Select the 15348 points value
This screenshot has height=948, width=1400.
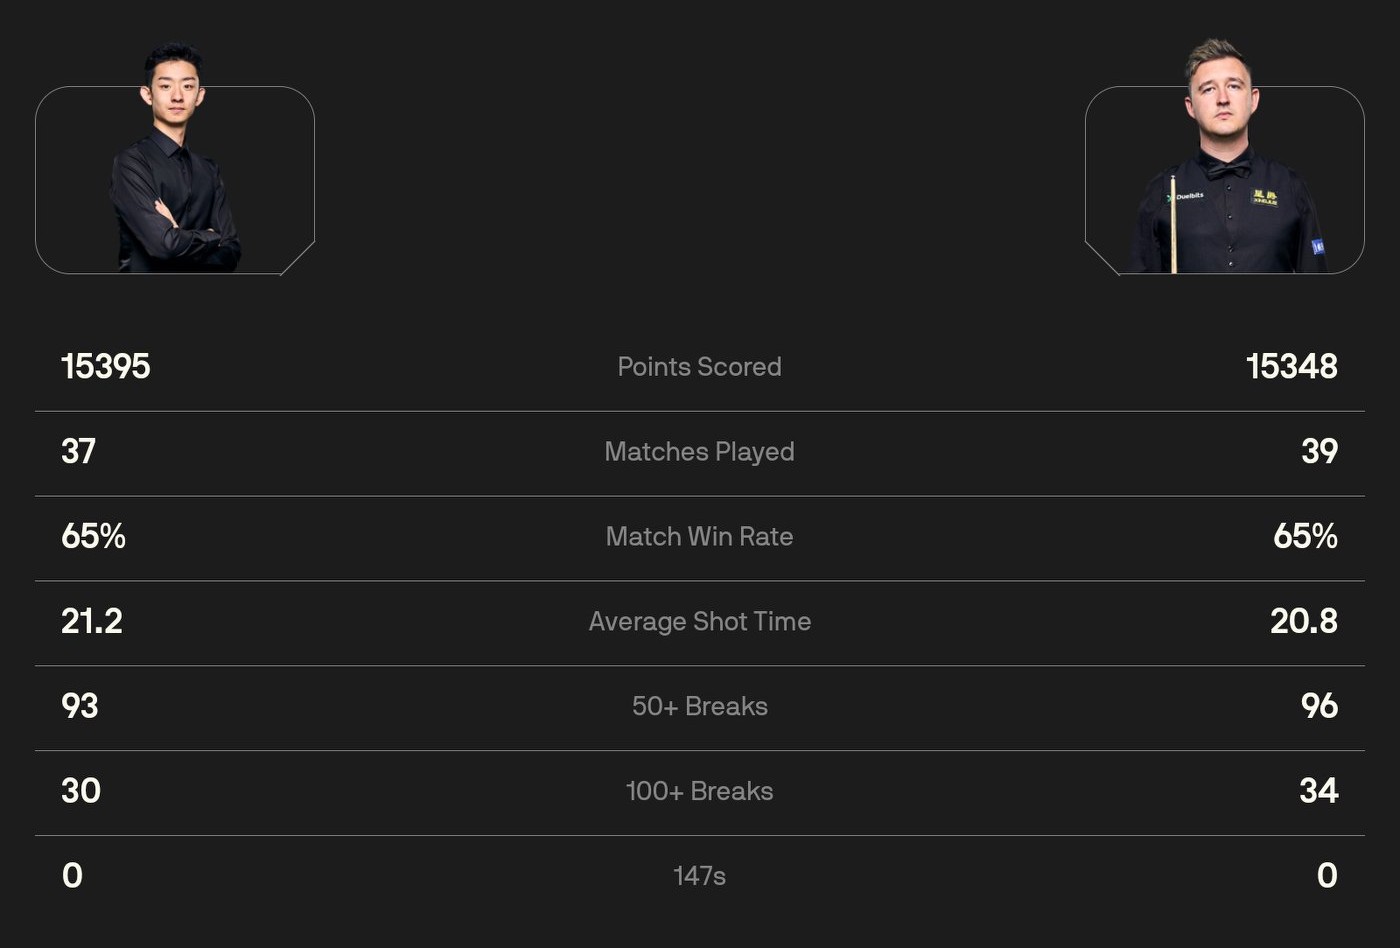point(1291,367)
